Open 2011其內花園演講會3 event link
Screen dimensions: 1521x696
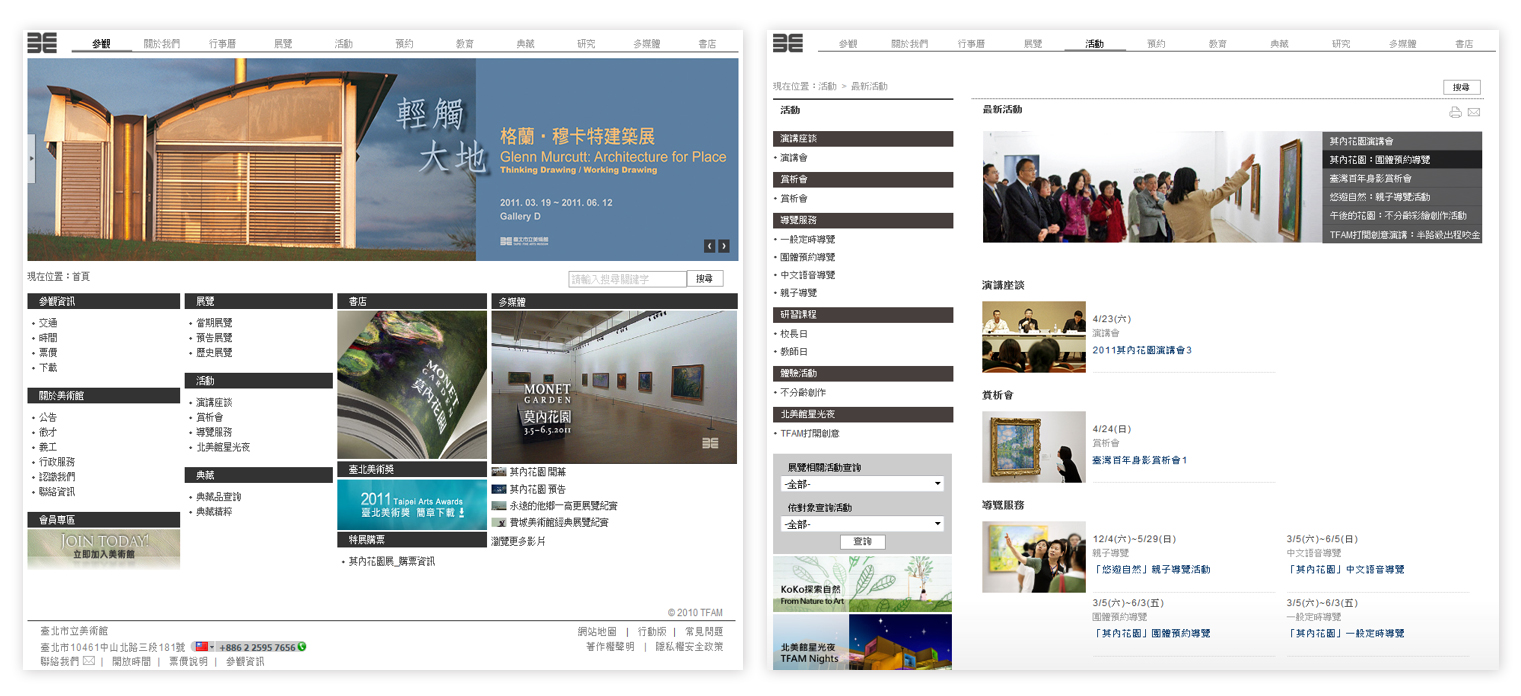click(1142, 351)
